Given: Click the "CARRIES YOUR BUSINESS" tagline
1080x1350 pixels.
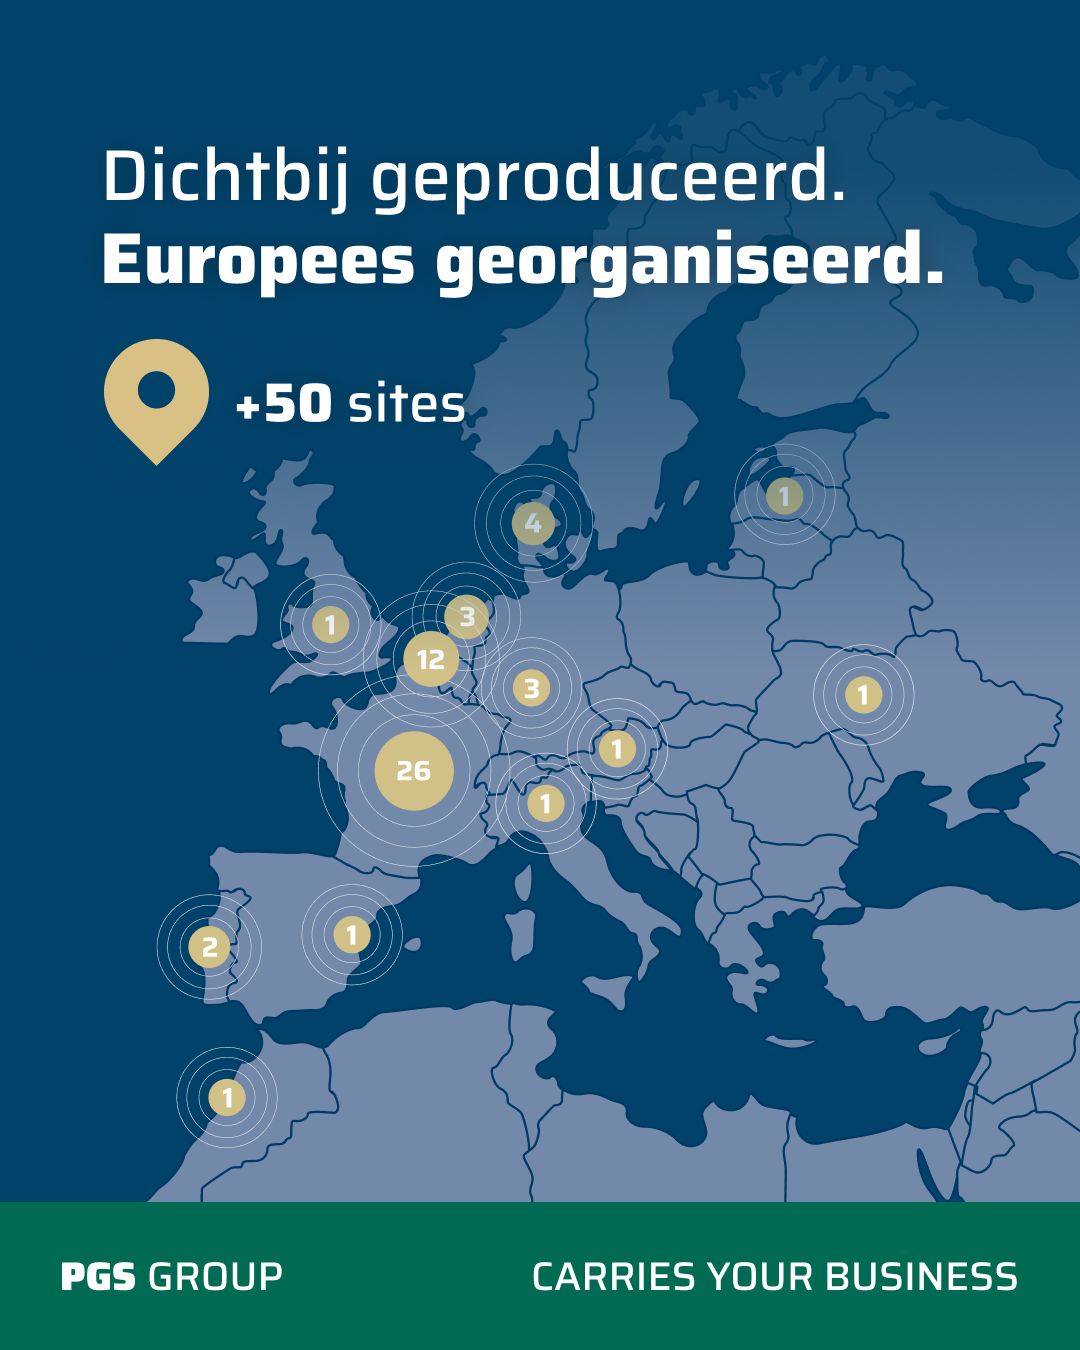Looking at the screenshot, I should click(775, 1277).
